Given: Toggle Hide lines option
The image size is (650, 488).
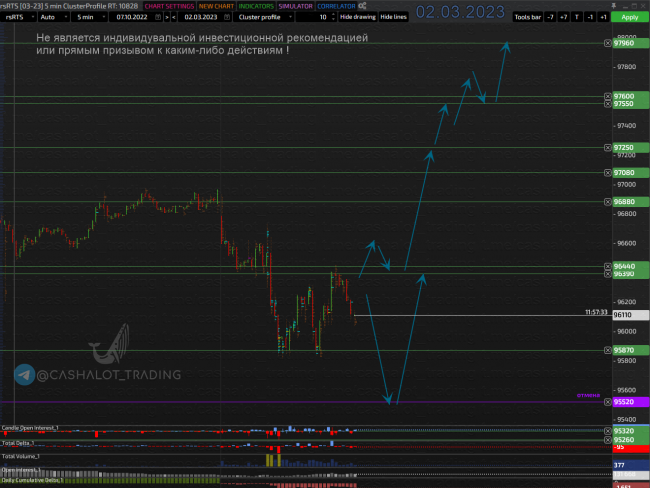Looking at the screenshot, I should tap(393, 17).
